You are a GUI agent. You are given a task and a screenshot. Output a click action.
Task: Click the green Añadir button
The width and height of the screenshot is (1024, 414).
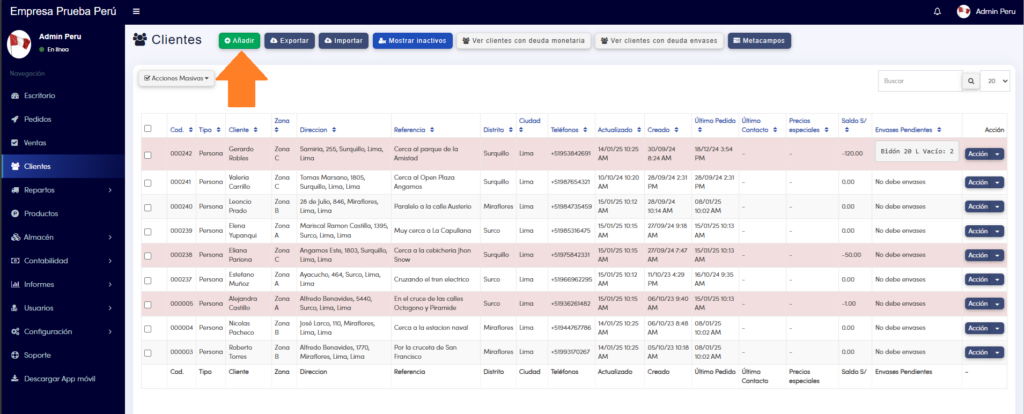coord(240,40)
